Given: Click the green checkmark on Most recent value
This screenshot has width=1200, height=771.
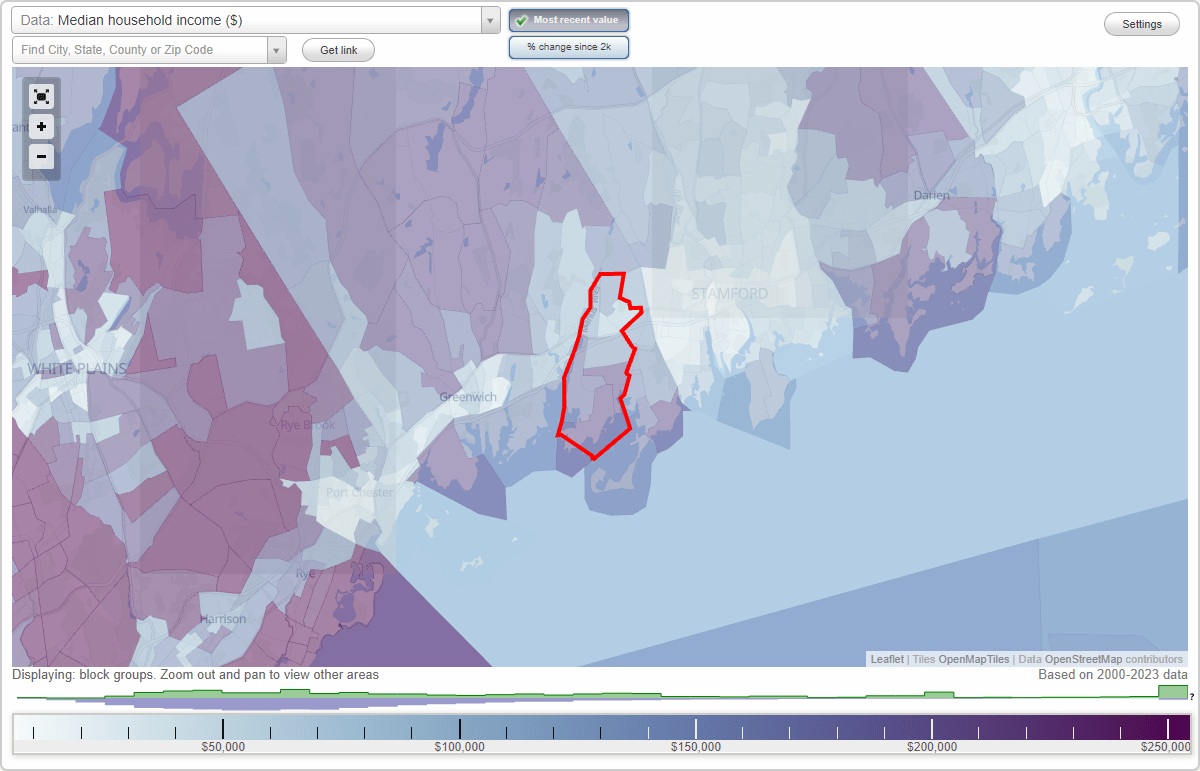Looking at the screenshot, I should coord(523,20).
